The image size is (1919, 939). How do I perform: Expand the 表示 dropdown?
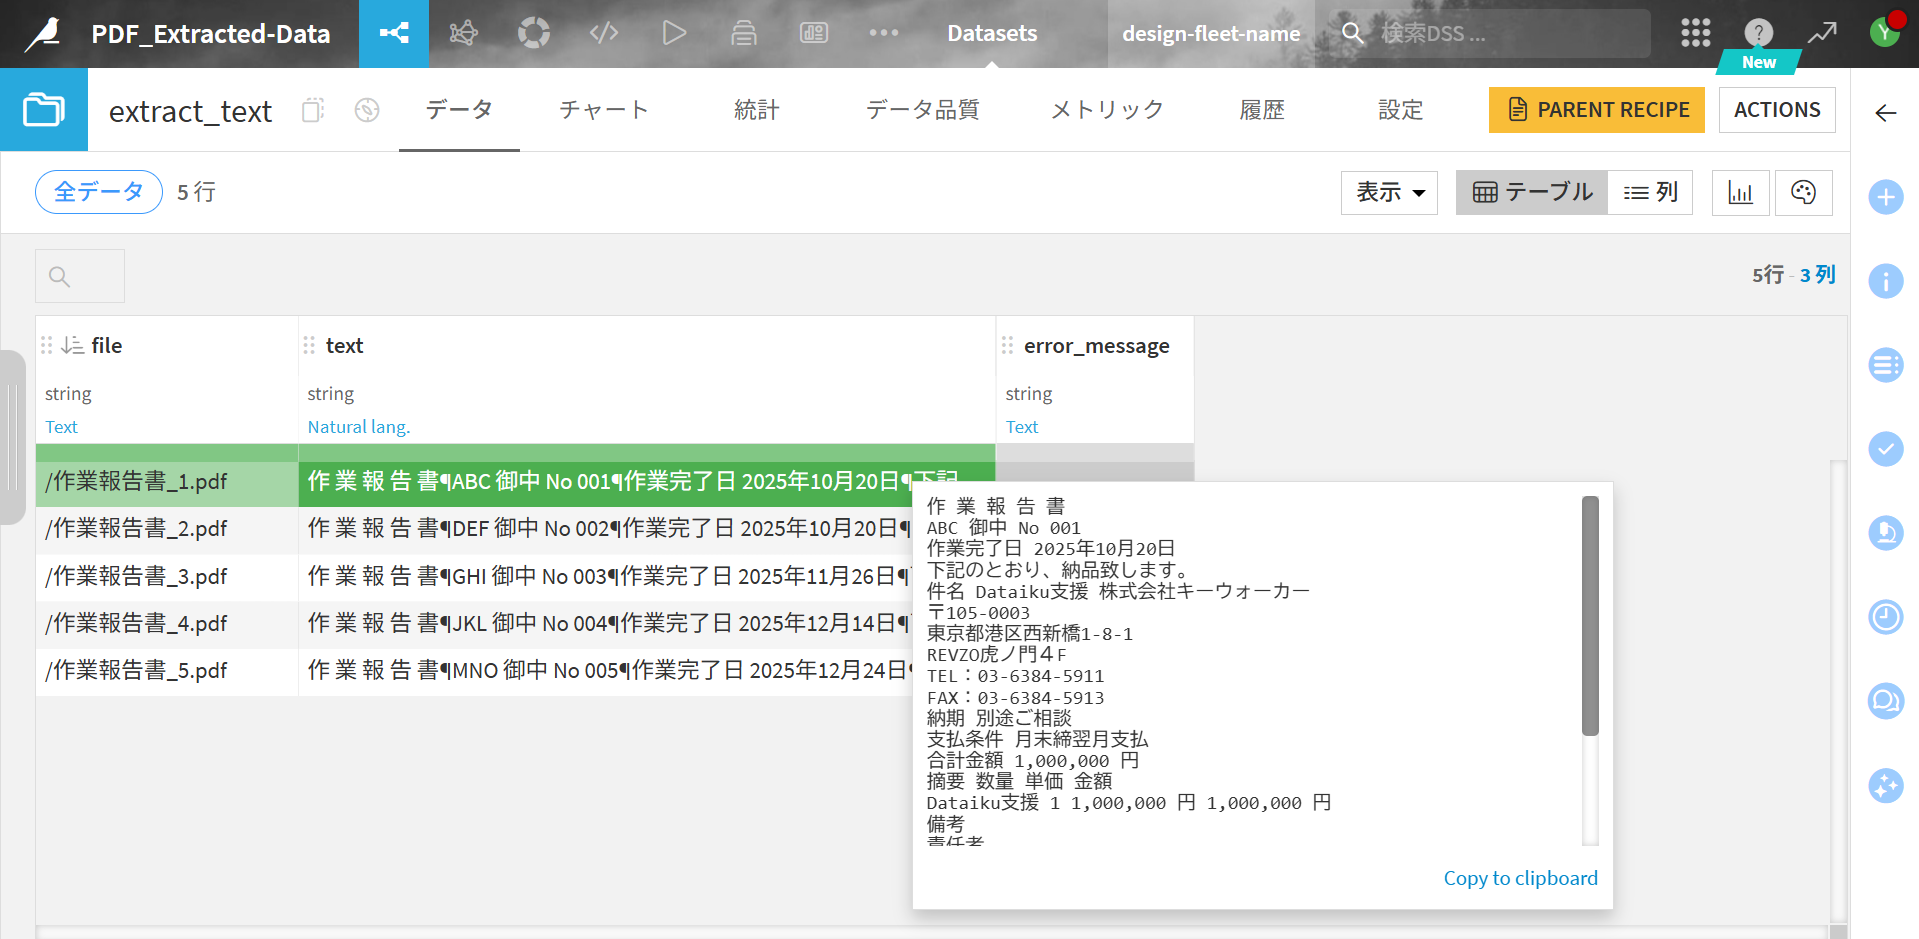(x=1389, y=193)
